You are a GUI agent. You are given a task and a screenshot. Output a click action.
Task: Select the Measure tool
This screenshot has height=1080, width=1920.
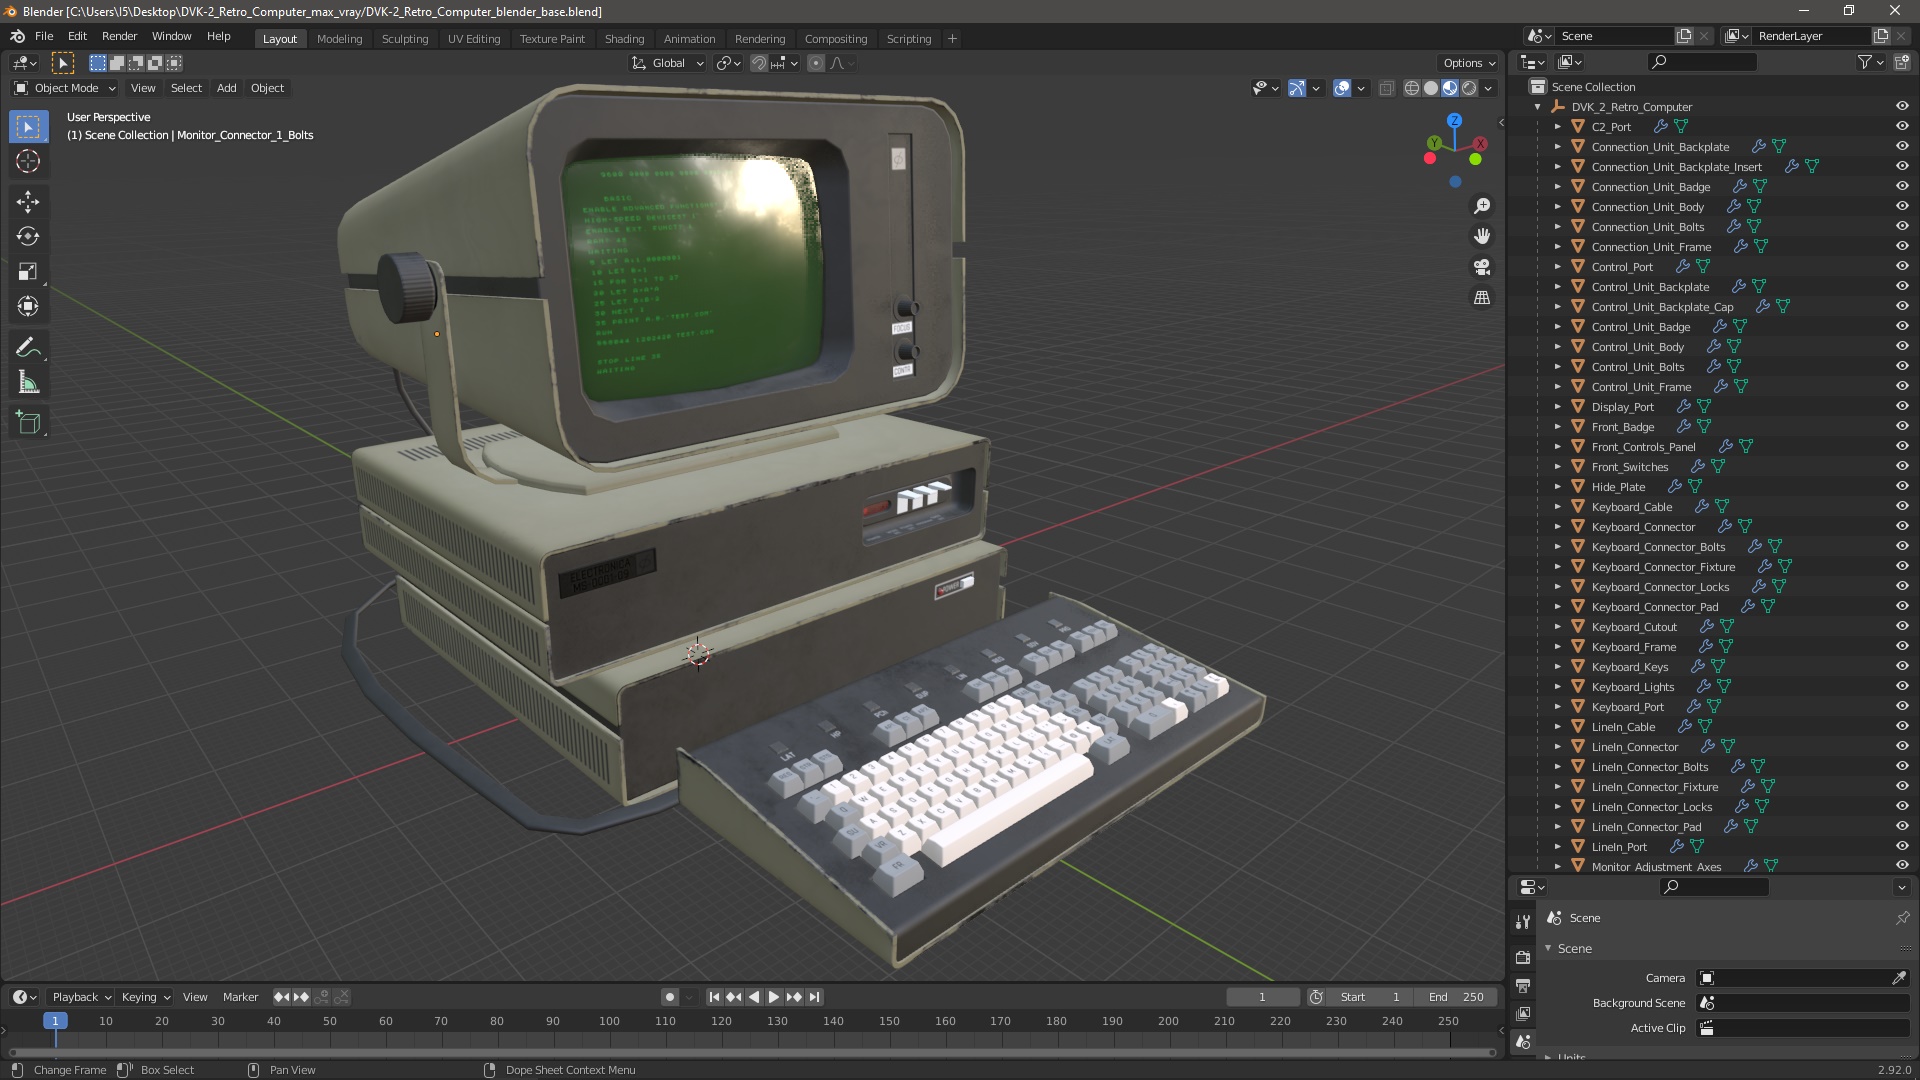[28, 382]
